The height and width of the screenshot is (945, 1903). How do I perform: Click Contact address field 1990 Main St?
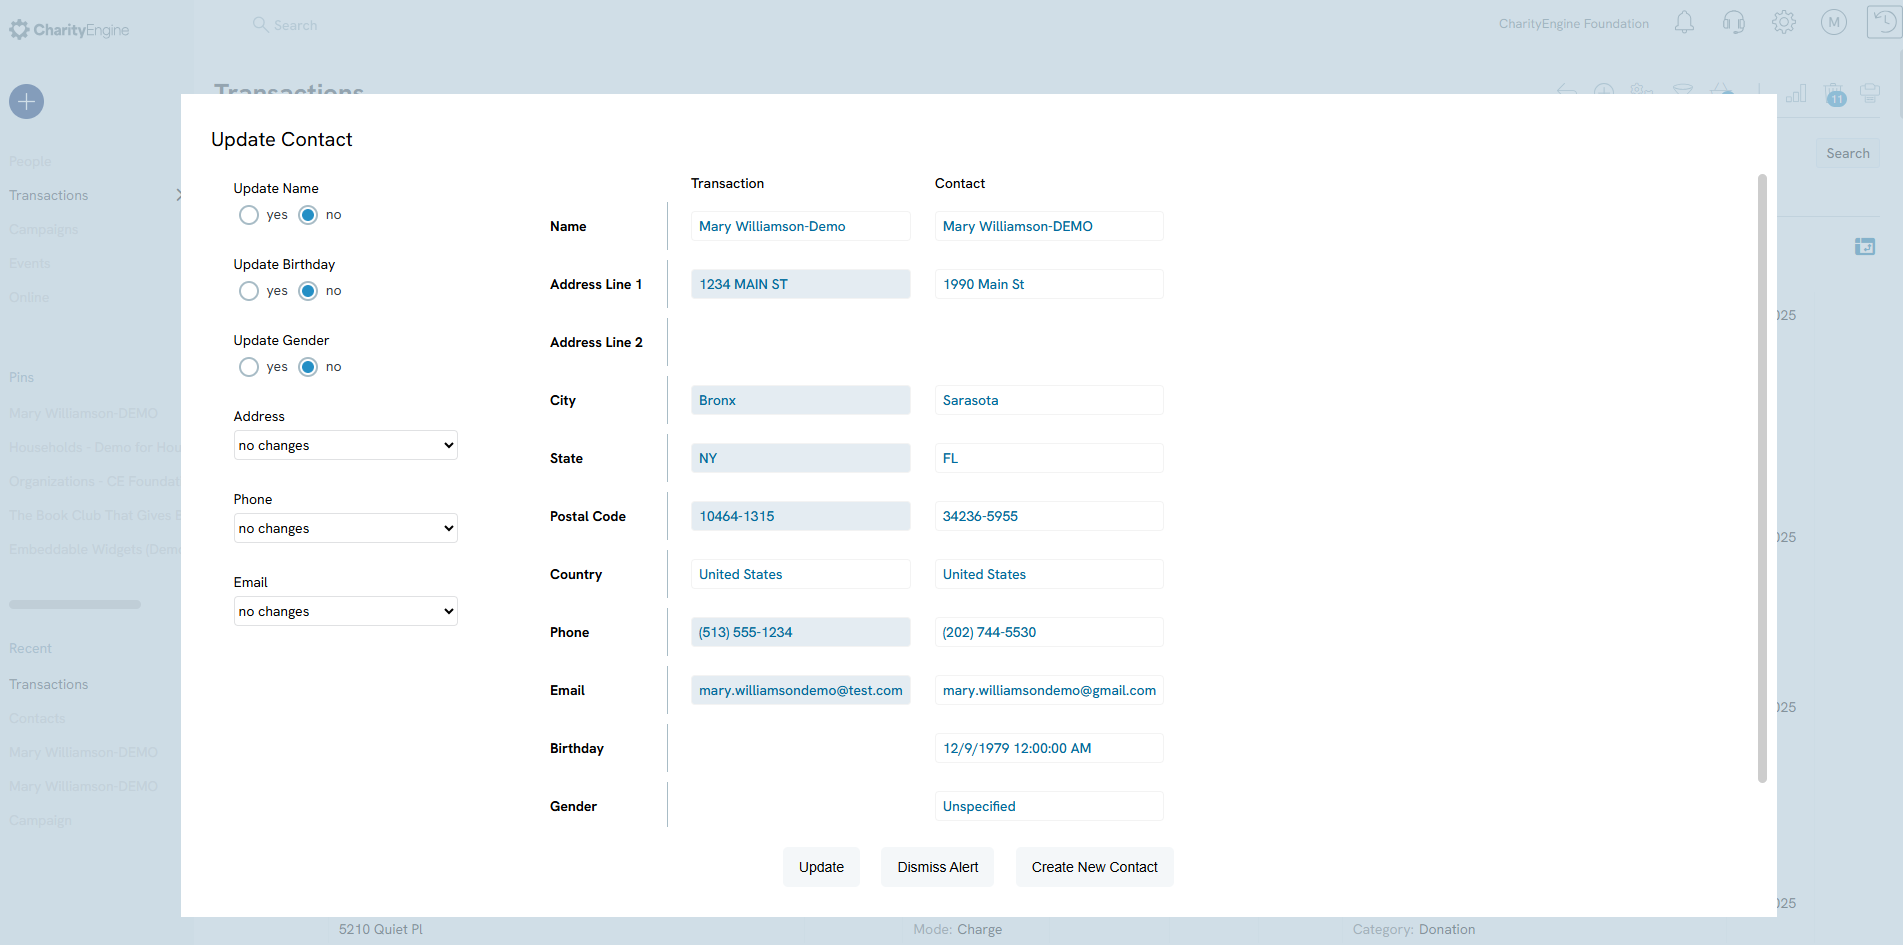point(1049,284)
